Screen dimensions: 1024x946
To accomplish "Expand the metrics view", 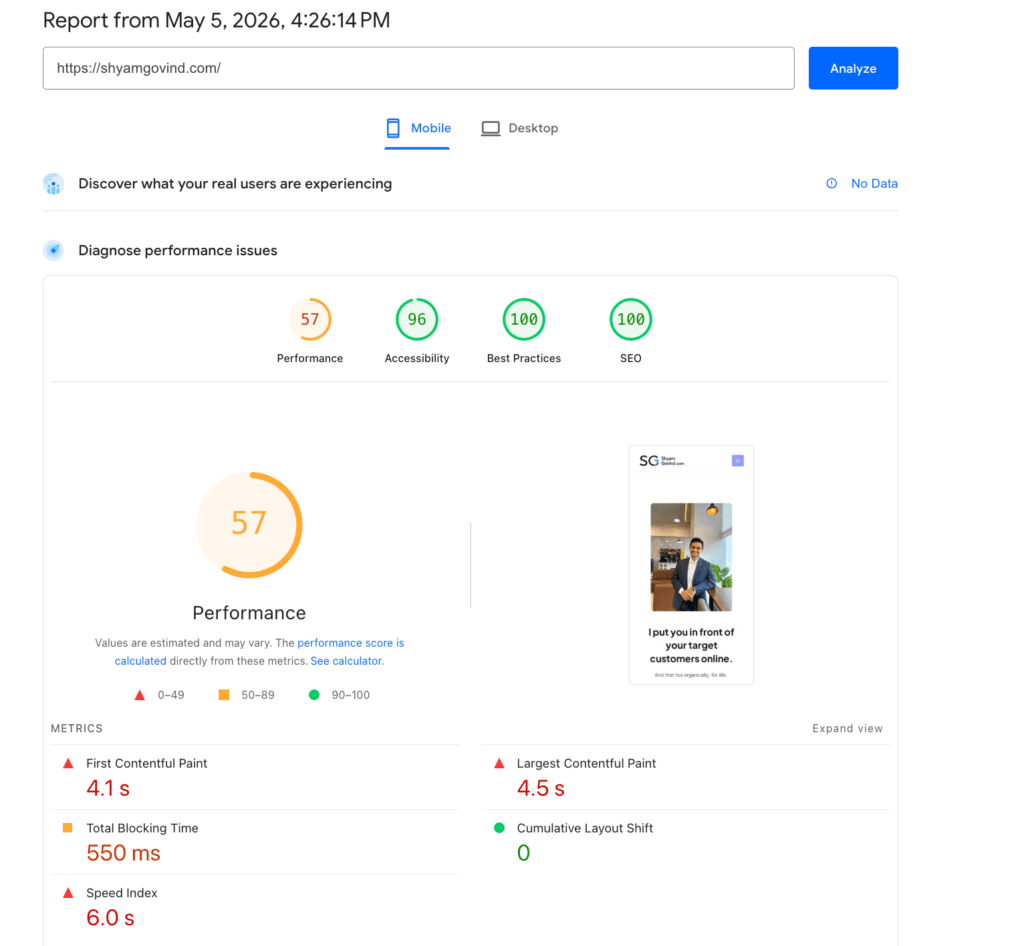I will pos(847,728).
